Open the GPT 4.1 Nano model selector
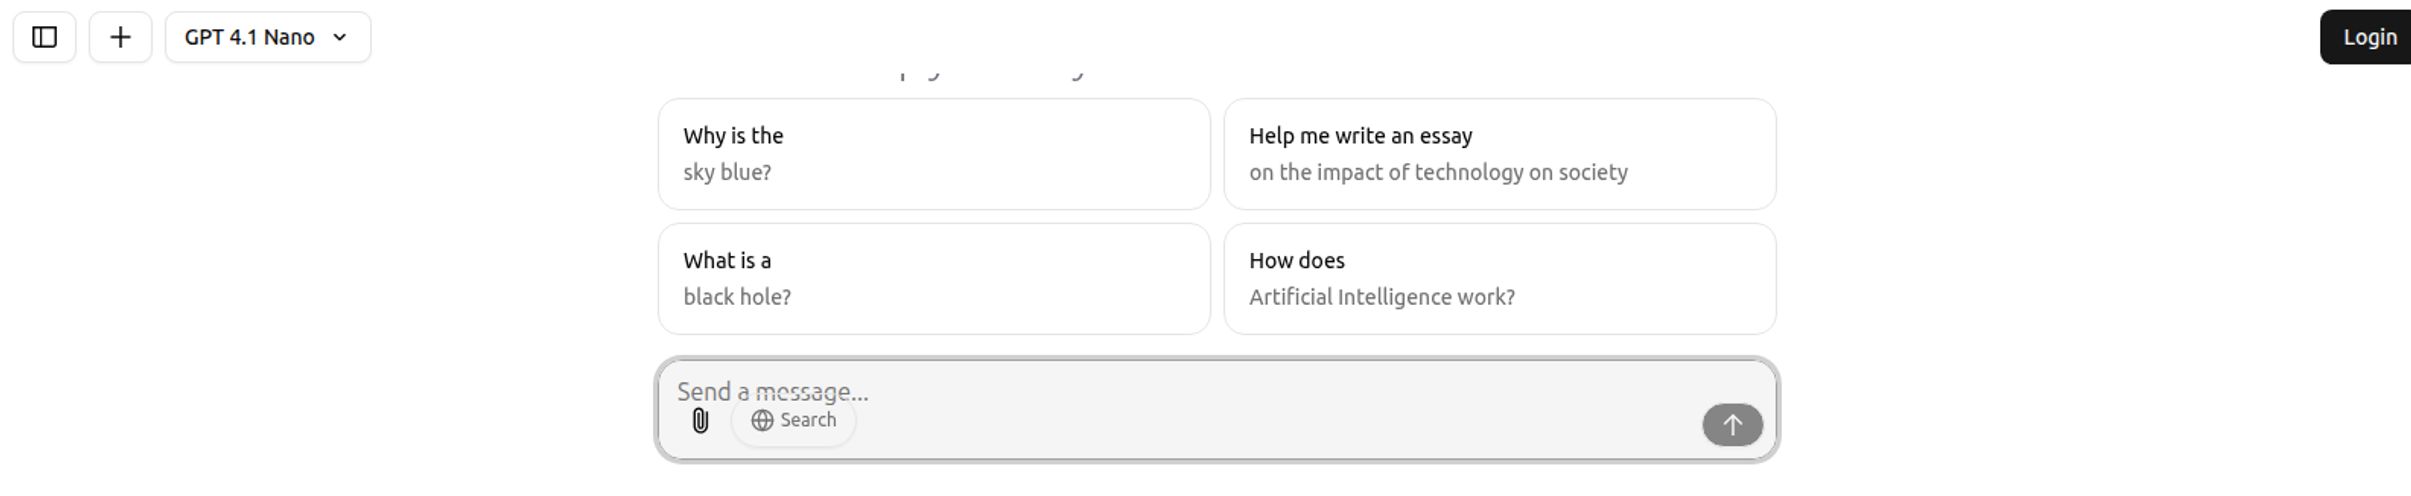The height and width of the screenshot is (496, 2411). coord(268,37)
